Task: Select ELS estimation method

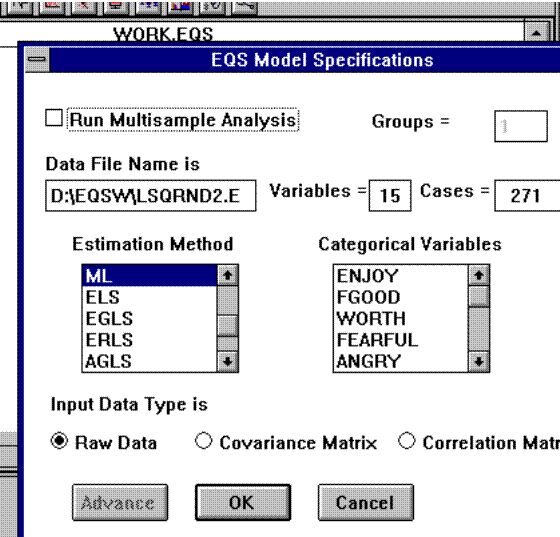Action: click(149, 297)
